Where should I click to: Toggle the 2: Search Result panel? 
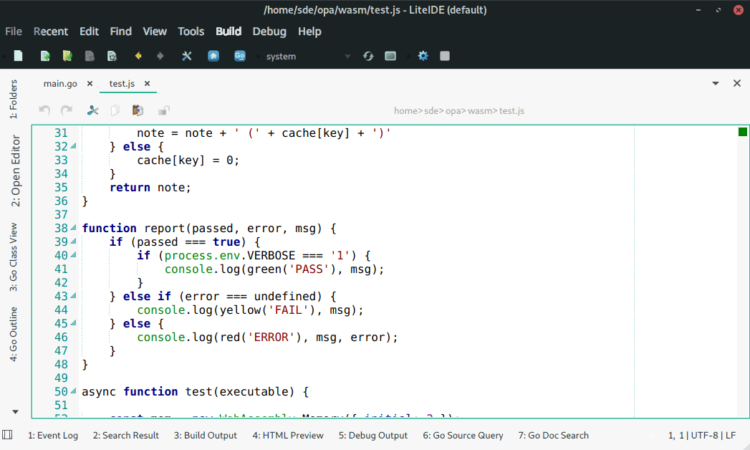(126, 436)
